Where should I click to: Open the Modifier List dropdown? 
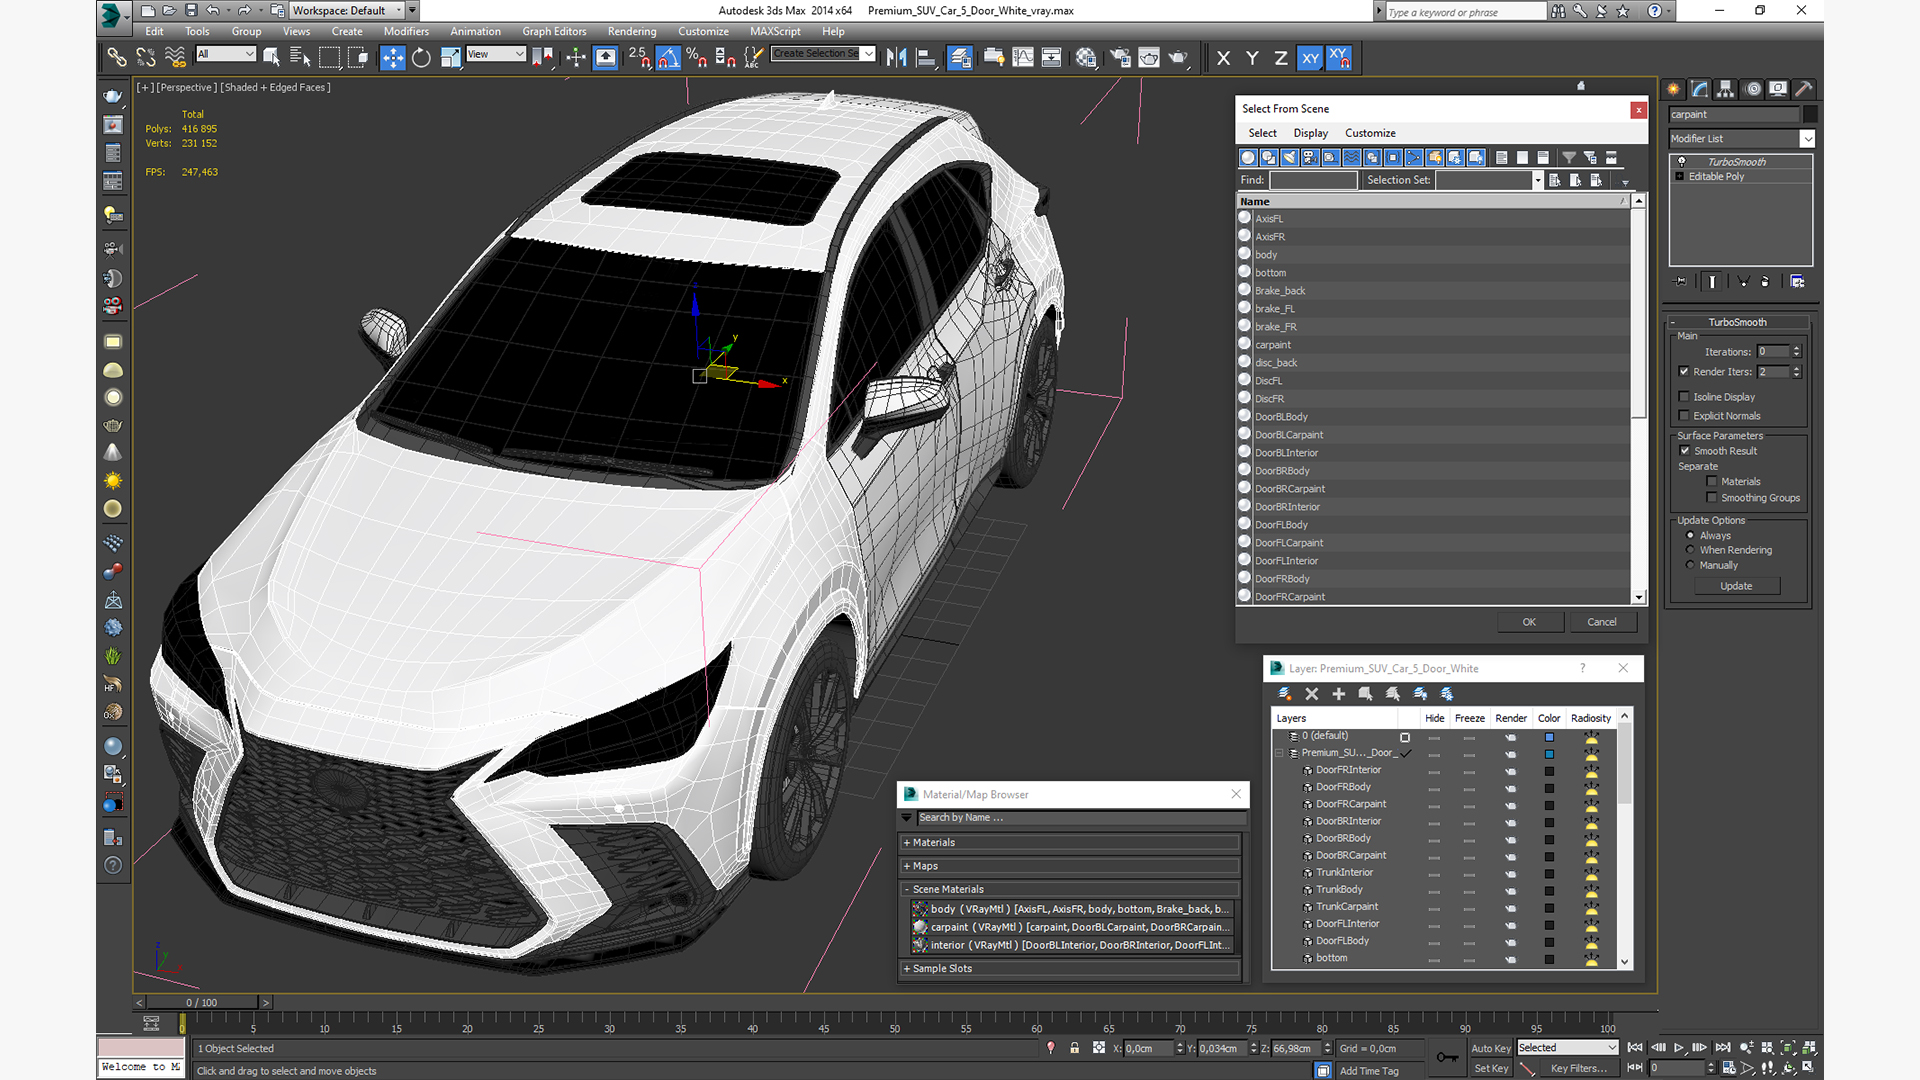pyautogui.click(x=1807, y=139)
